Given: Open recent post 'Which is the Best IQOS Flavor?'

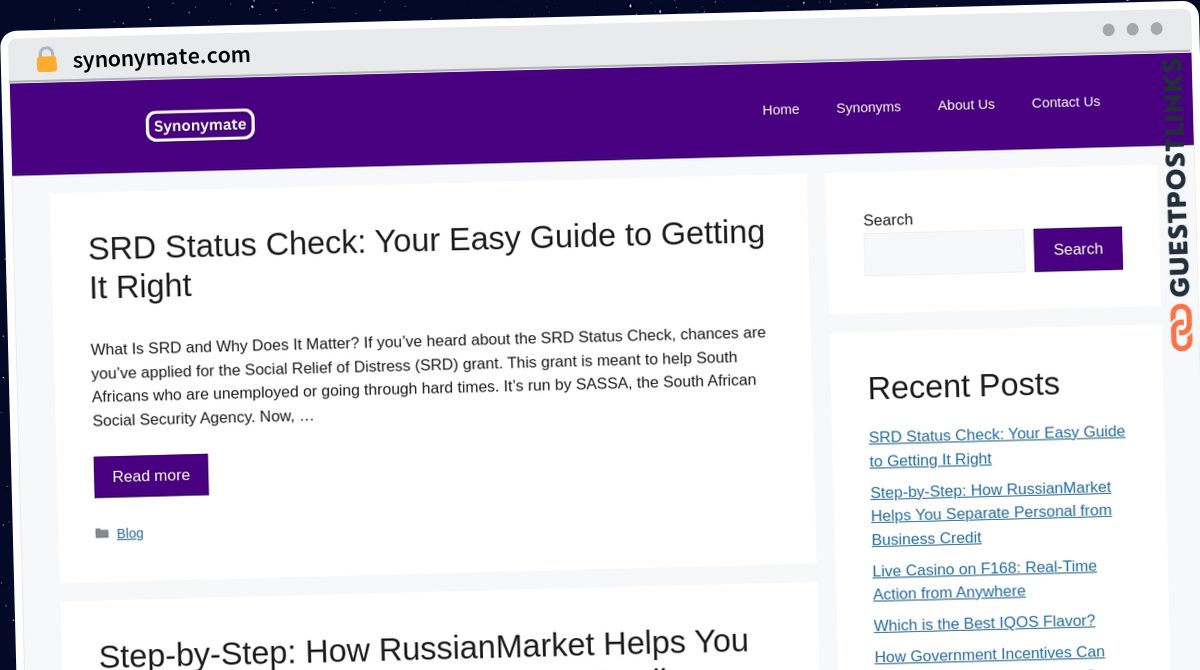Looking at the screenshot, I should click(x=984, y=623).
